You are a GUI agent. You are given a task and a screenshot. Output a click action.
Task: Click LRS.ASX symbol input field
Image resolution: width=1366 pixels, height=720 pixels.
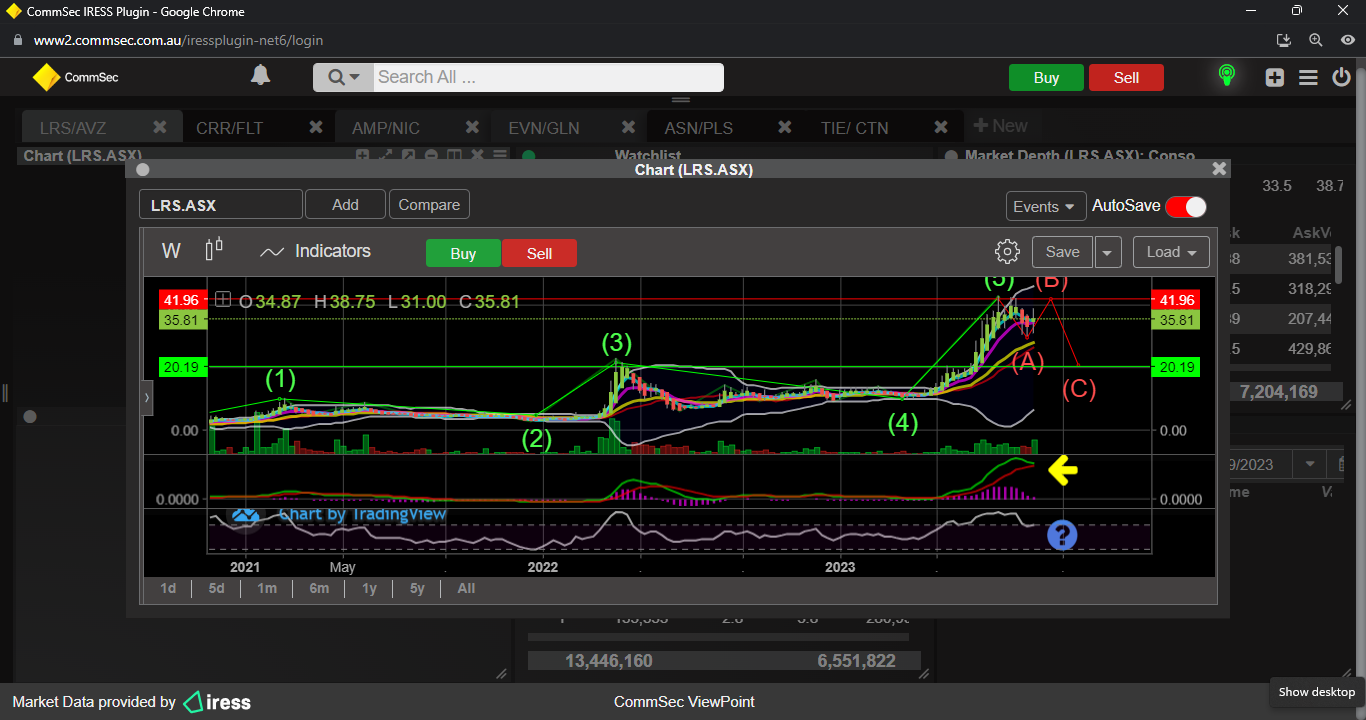[x=221, y=204]
